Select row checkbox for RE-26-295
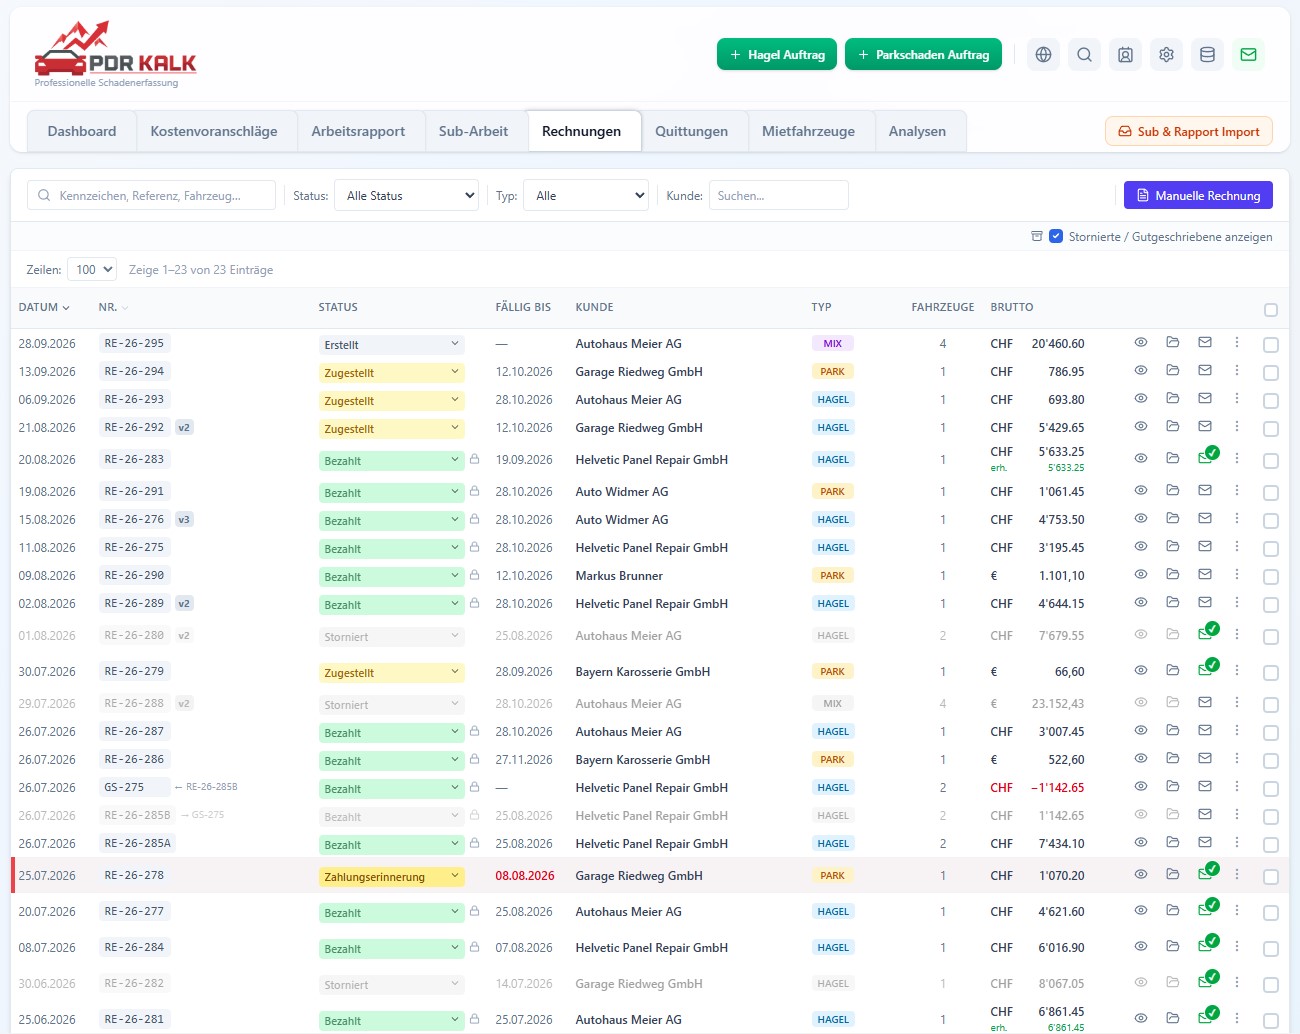1300x1034 pixels. [x=1271, y=345]
